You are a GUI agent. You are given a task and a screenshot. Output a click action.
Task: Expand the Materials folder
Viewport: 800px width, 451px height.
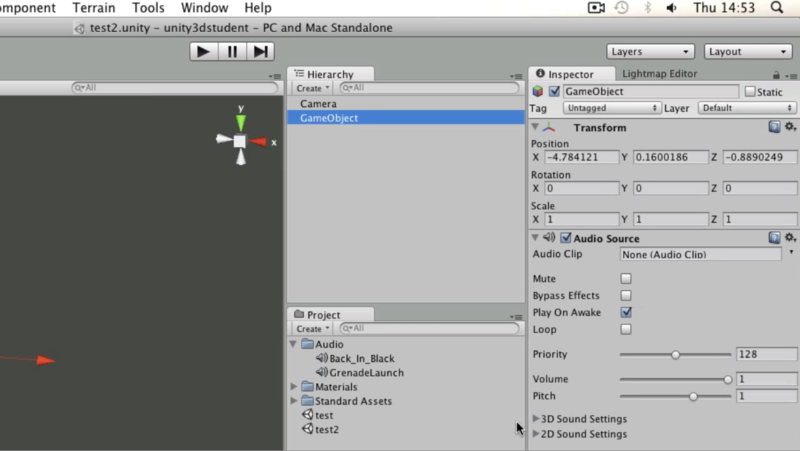coord(294,386)
